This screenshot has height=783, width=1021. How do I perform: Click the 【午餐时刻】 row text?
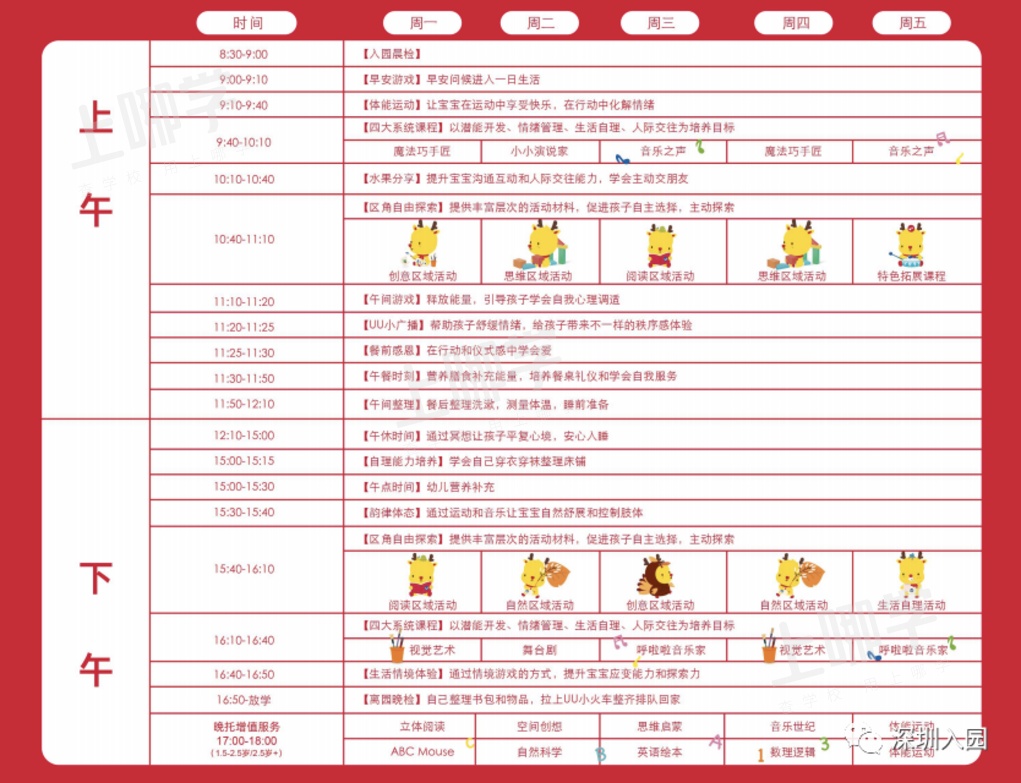(519, 376)
